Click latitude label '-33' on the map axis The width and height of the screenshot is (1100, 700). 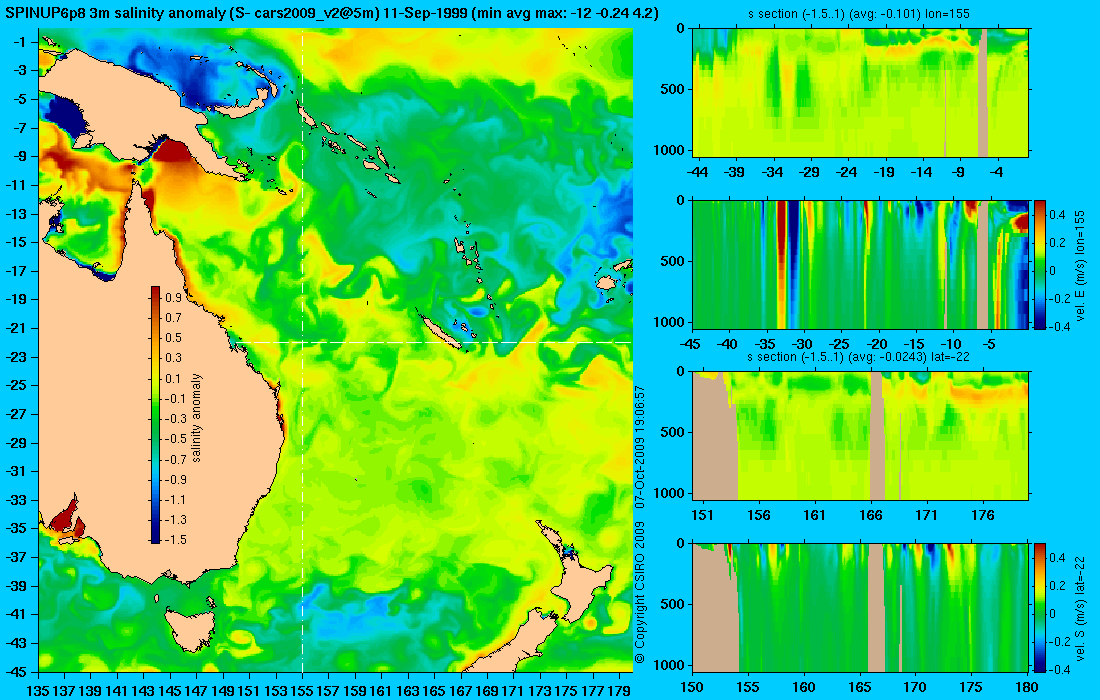[x=16, y=499]
